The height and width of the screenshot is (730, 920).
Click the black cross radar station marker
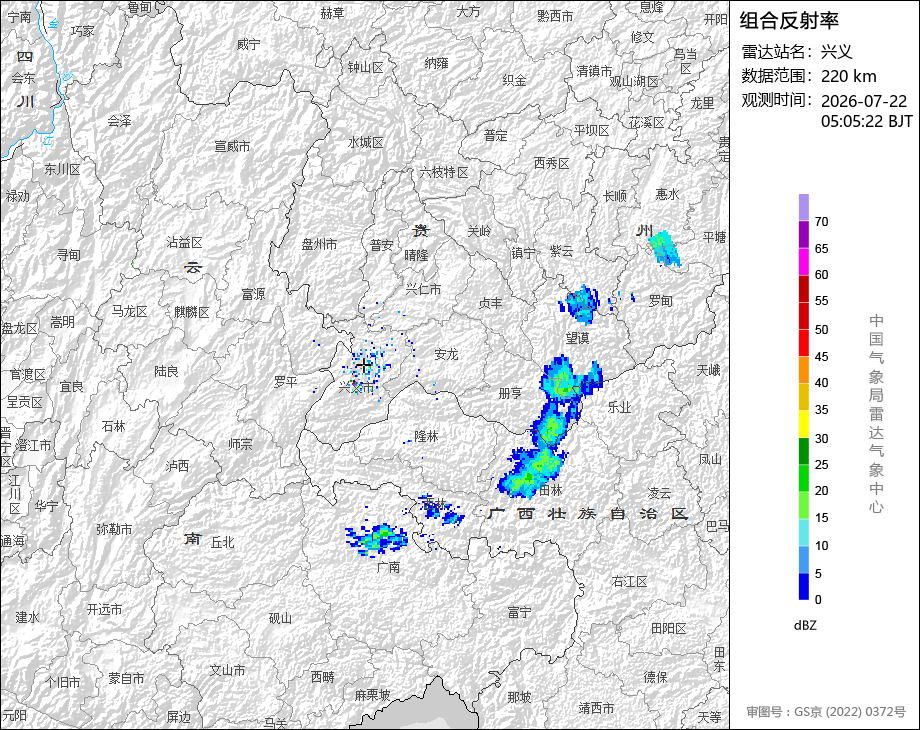click(x=364, y=366)
